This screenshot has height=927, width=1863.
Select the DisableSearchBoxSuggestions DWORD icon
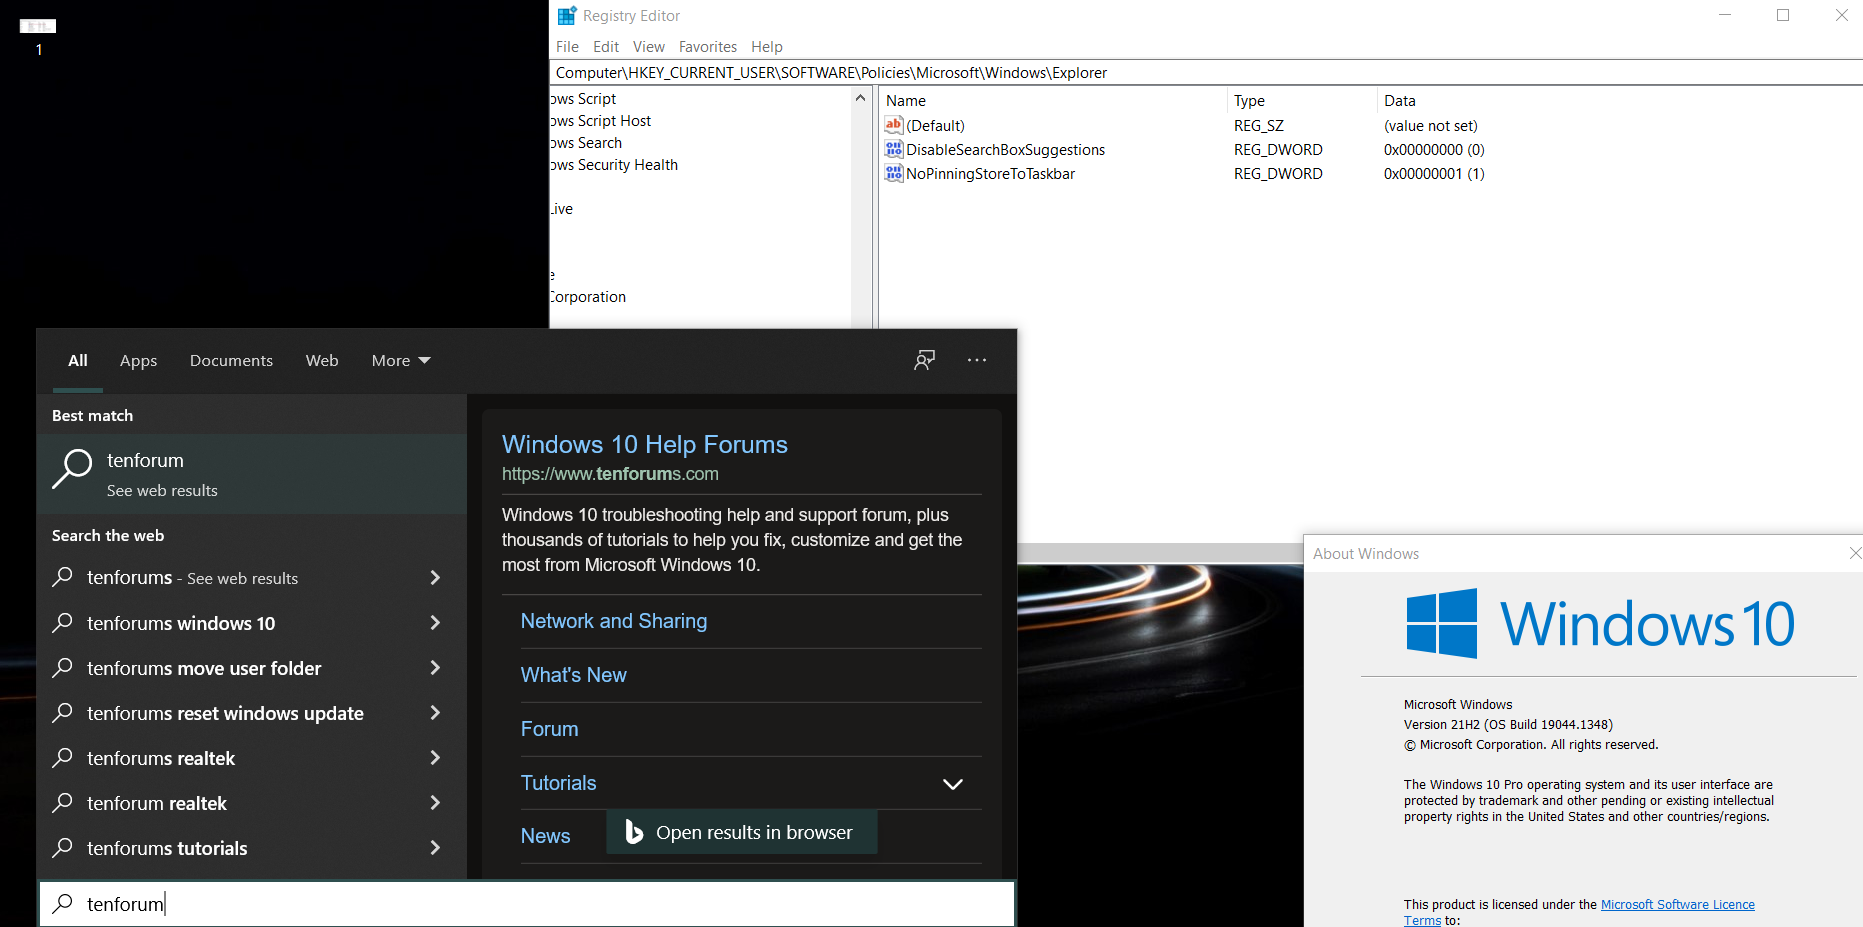(894, 149)
